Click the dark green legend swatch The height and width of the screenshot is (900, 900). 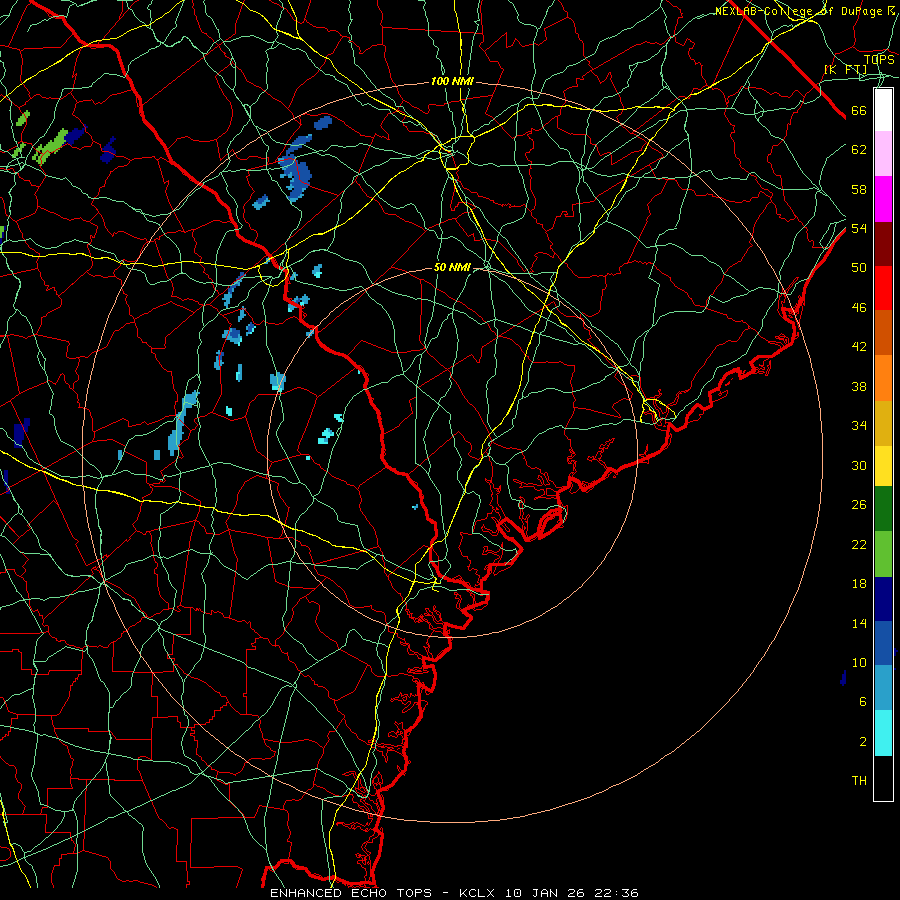pos(883,509)
